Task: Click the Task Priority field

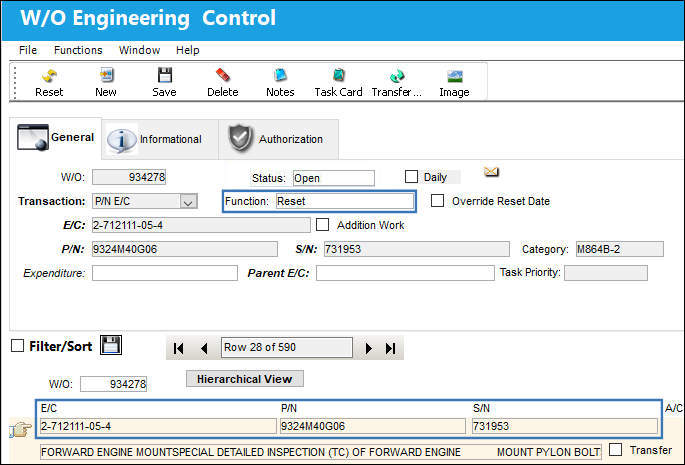Action: pos(606,273)
